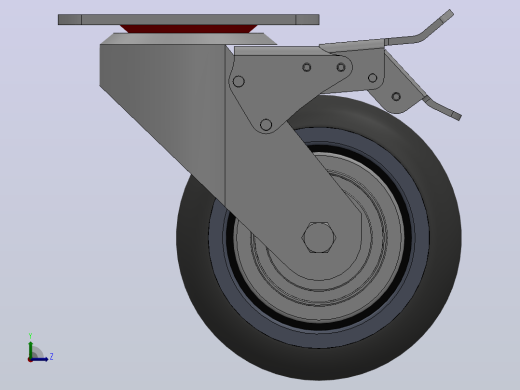Click the blue Z axis arrow of triad
The width and height of the screenshot is (520, 390).
pyautogui.click(x=40, y=359)
